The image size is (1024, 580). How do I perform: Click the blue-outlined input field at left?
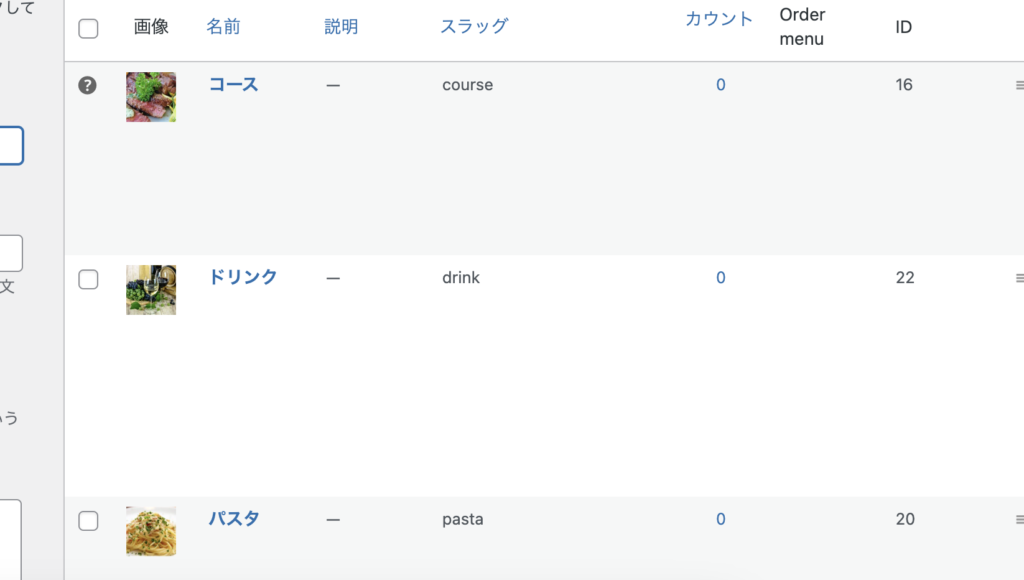tap(10, 146)
